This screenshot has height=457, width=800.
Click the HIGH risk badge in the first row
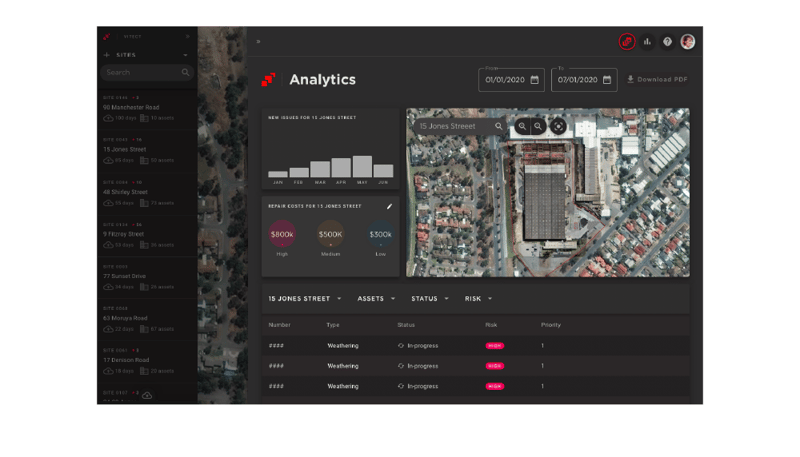[x=494, y=346]
